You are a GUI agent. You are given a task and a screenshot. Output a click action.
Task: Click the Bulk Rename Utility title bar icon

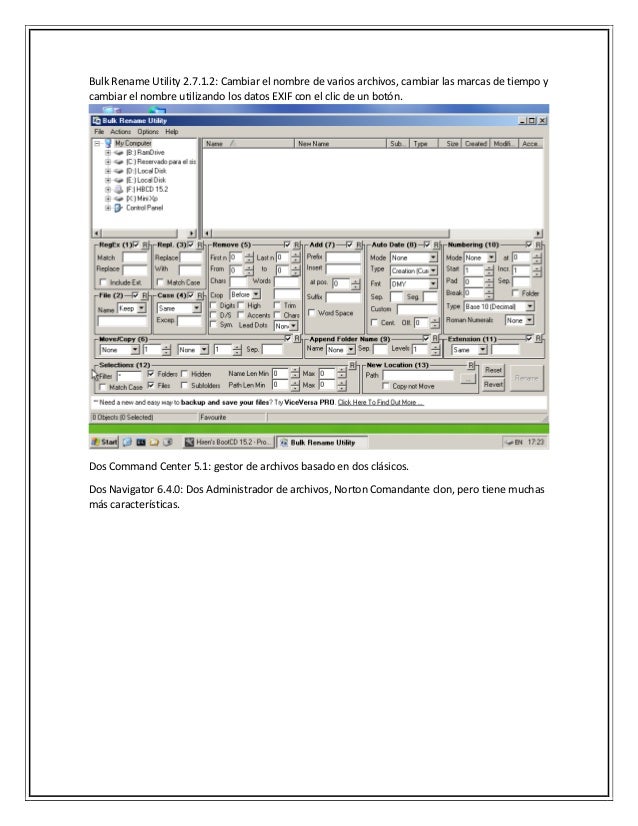(x=96, y=121)
